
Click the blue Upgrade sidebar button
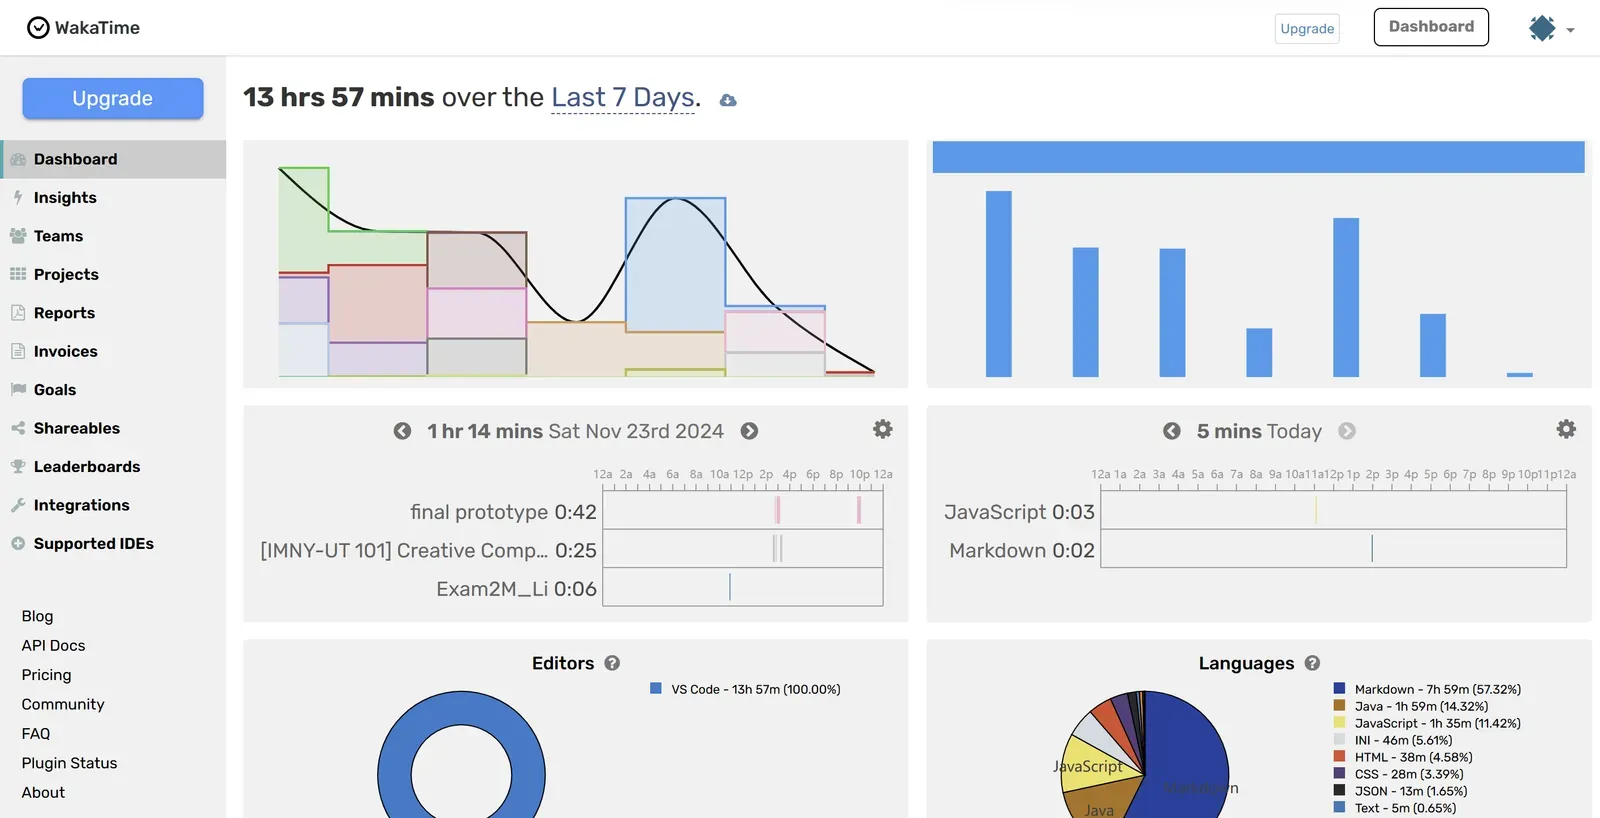113,98
